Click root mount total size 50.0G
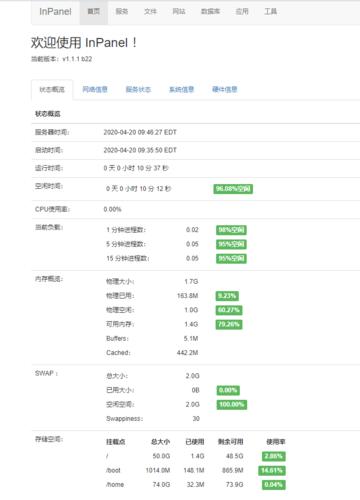This screenshot has height=500, width=360. pos(161,456)
